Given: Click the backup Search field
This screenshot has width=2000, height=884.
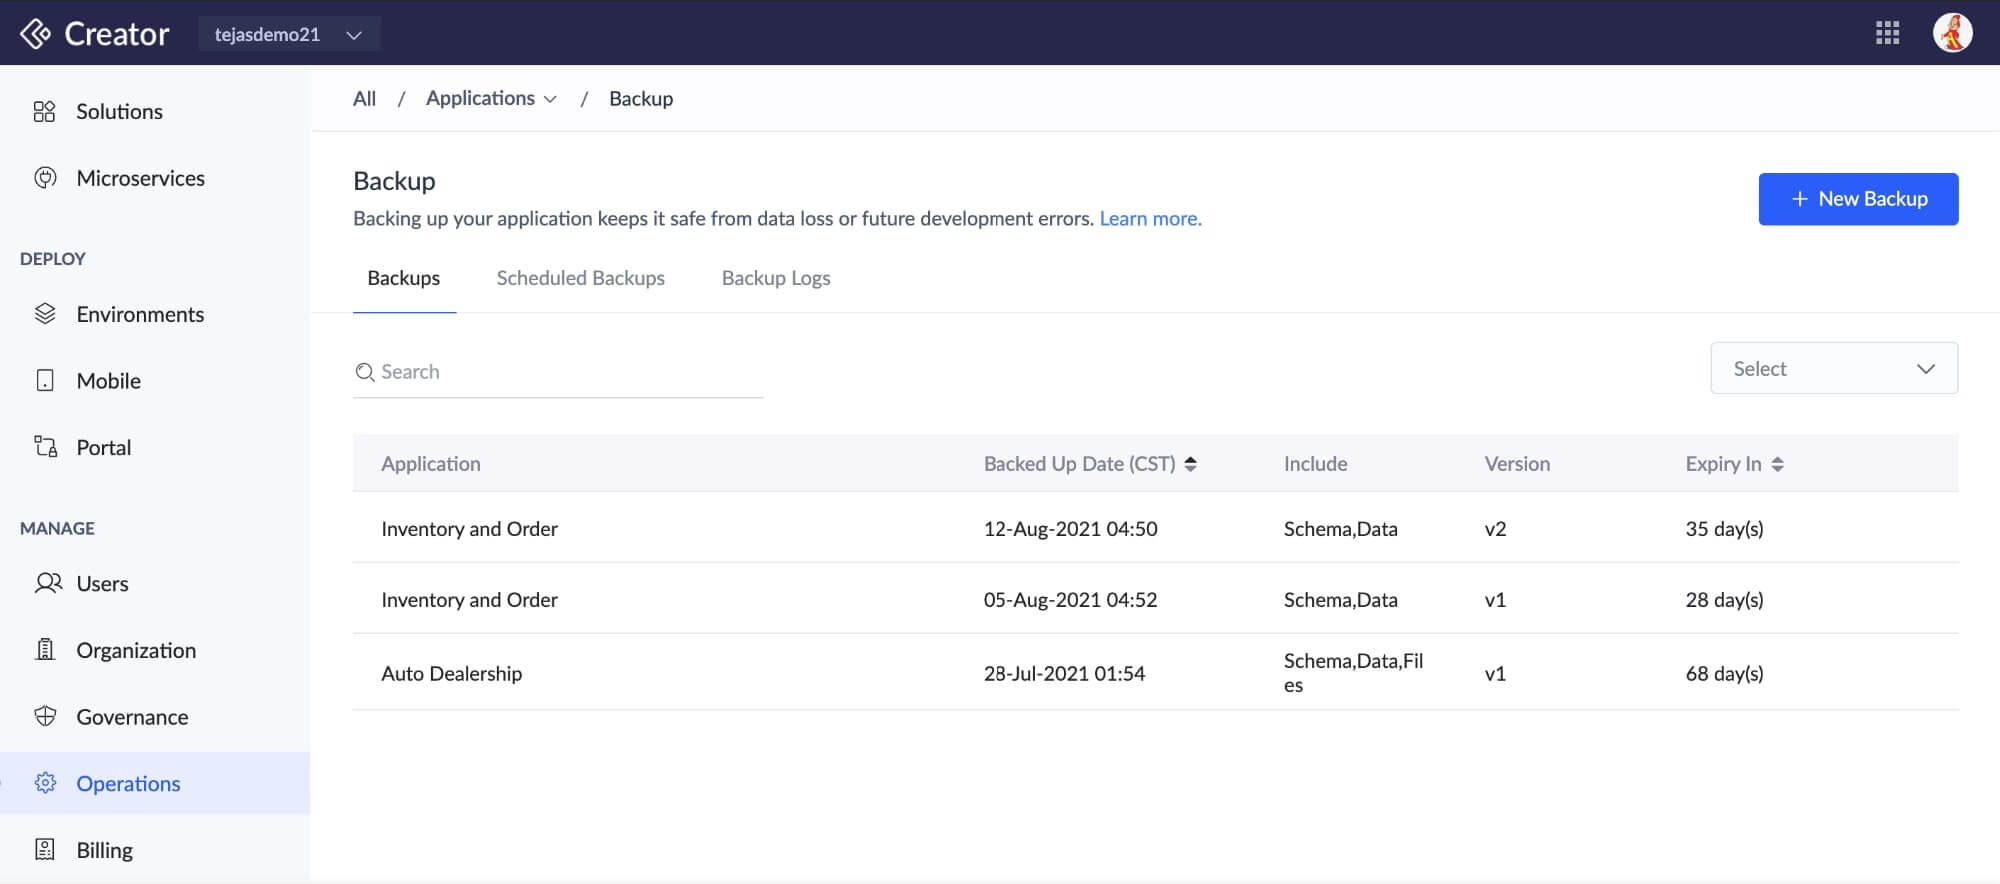Looking at the screenshot, I should [560, 372].
